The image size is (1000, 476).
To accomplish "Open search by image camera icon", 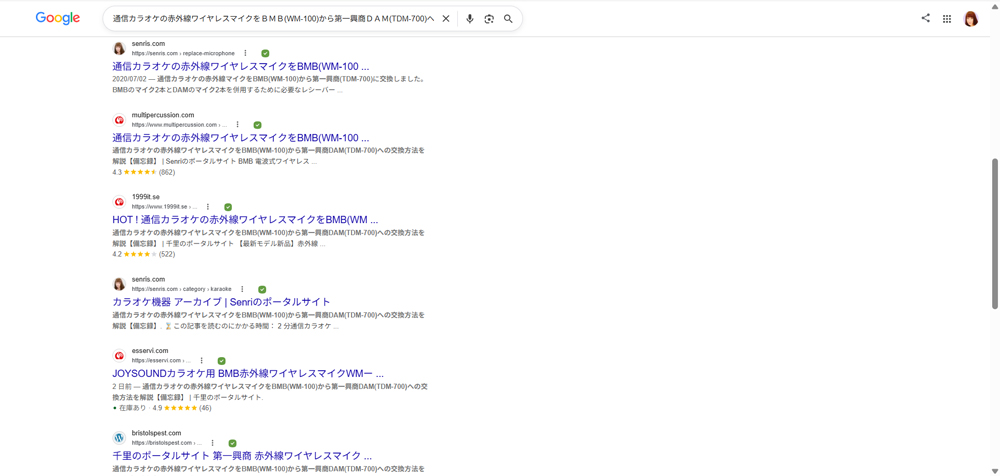I will click(x=489, y=19).
